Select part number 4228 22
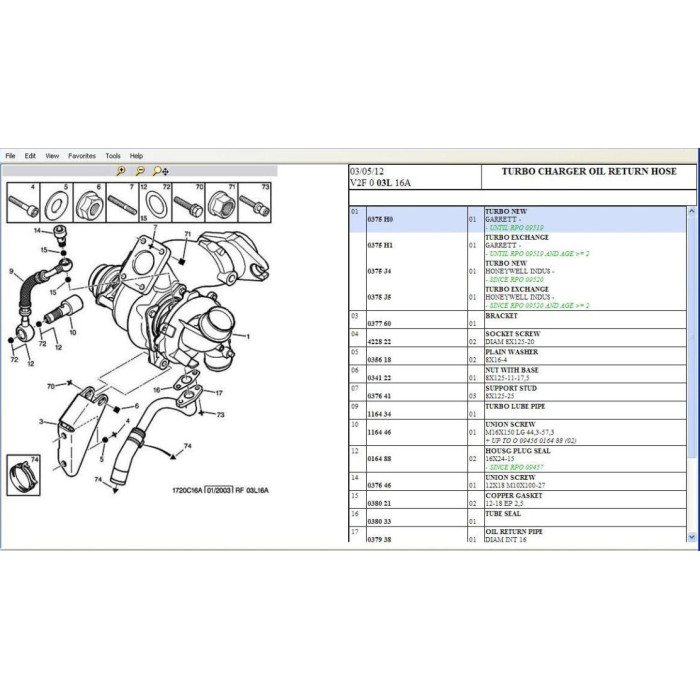The height and width of the screenshot is (700, 700). 379,342
